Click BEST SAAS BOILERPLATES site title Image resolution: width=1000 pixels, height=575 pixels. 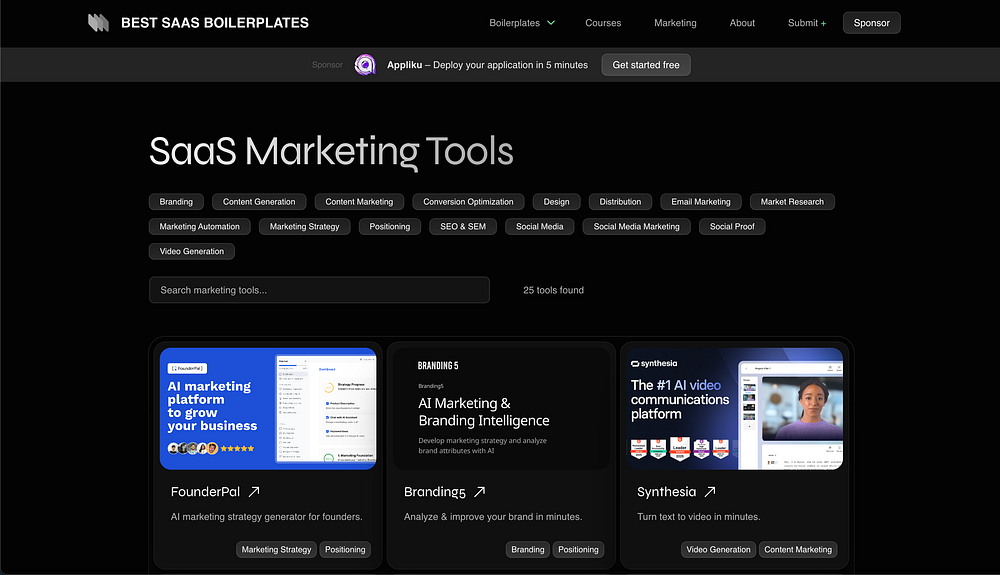point(215,23)
